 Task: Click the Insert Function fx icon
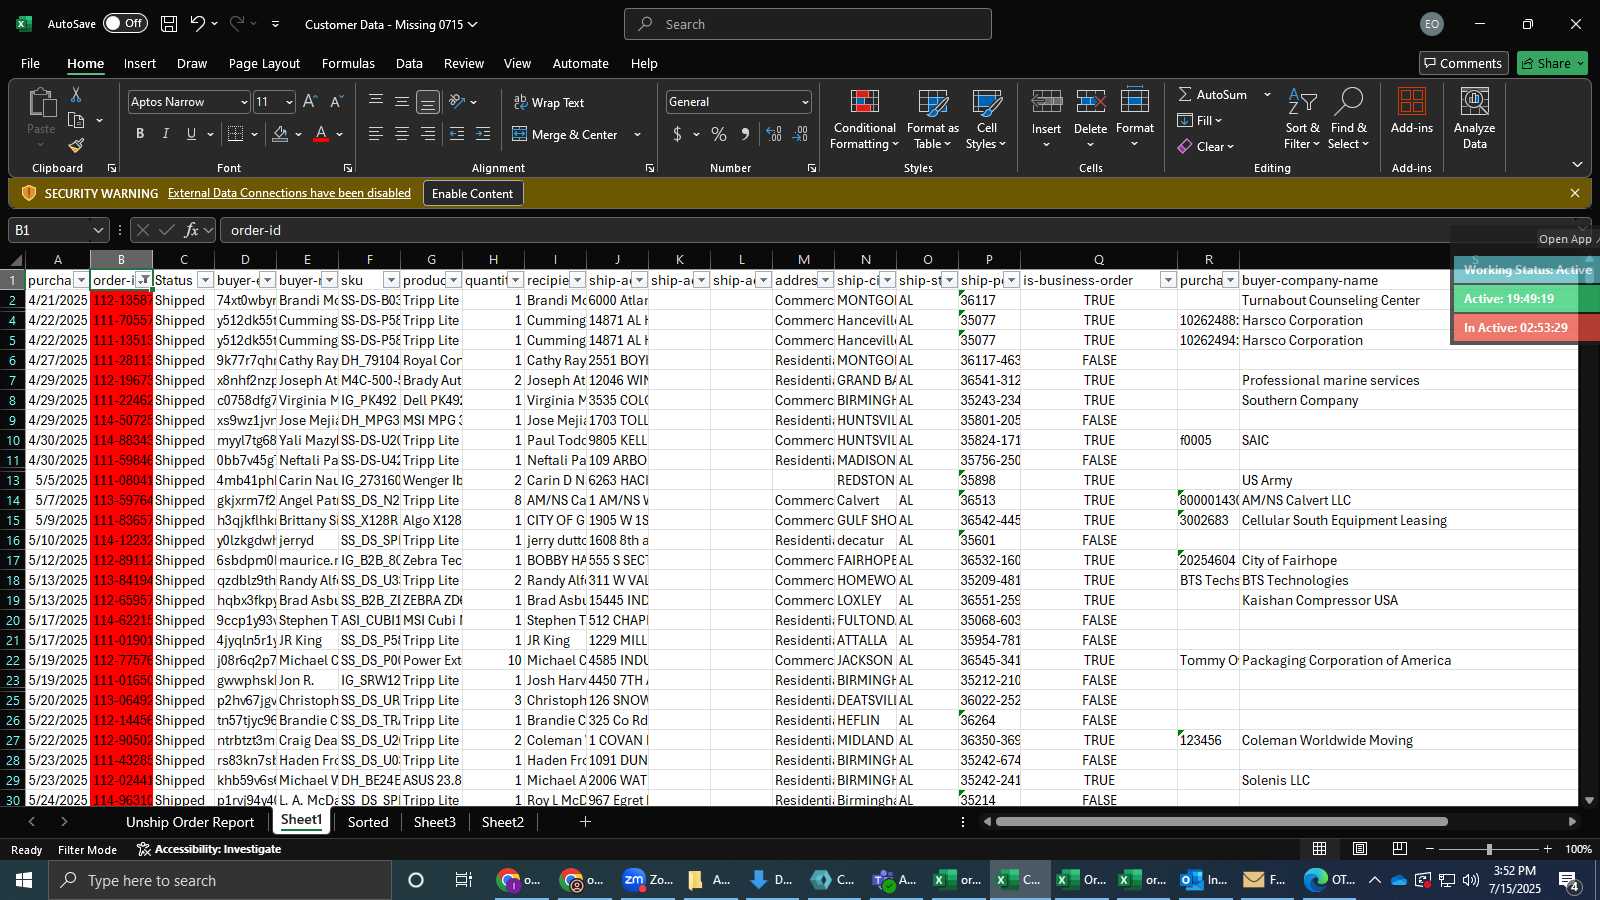(x=191, y=230)
